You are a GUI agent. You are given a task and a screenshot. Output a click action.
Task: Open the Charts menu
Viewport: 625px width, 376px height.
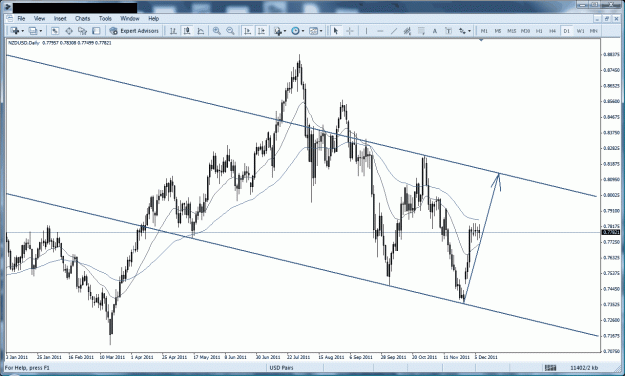point(83,18)
